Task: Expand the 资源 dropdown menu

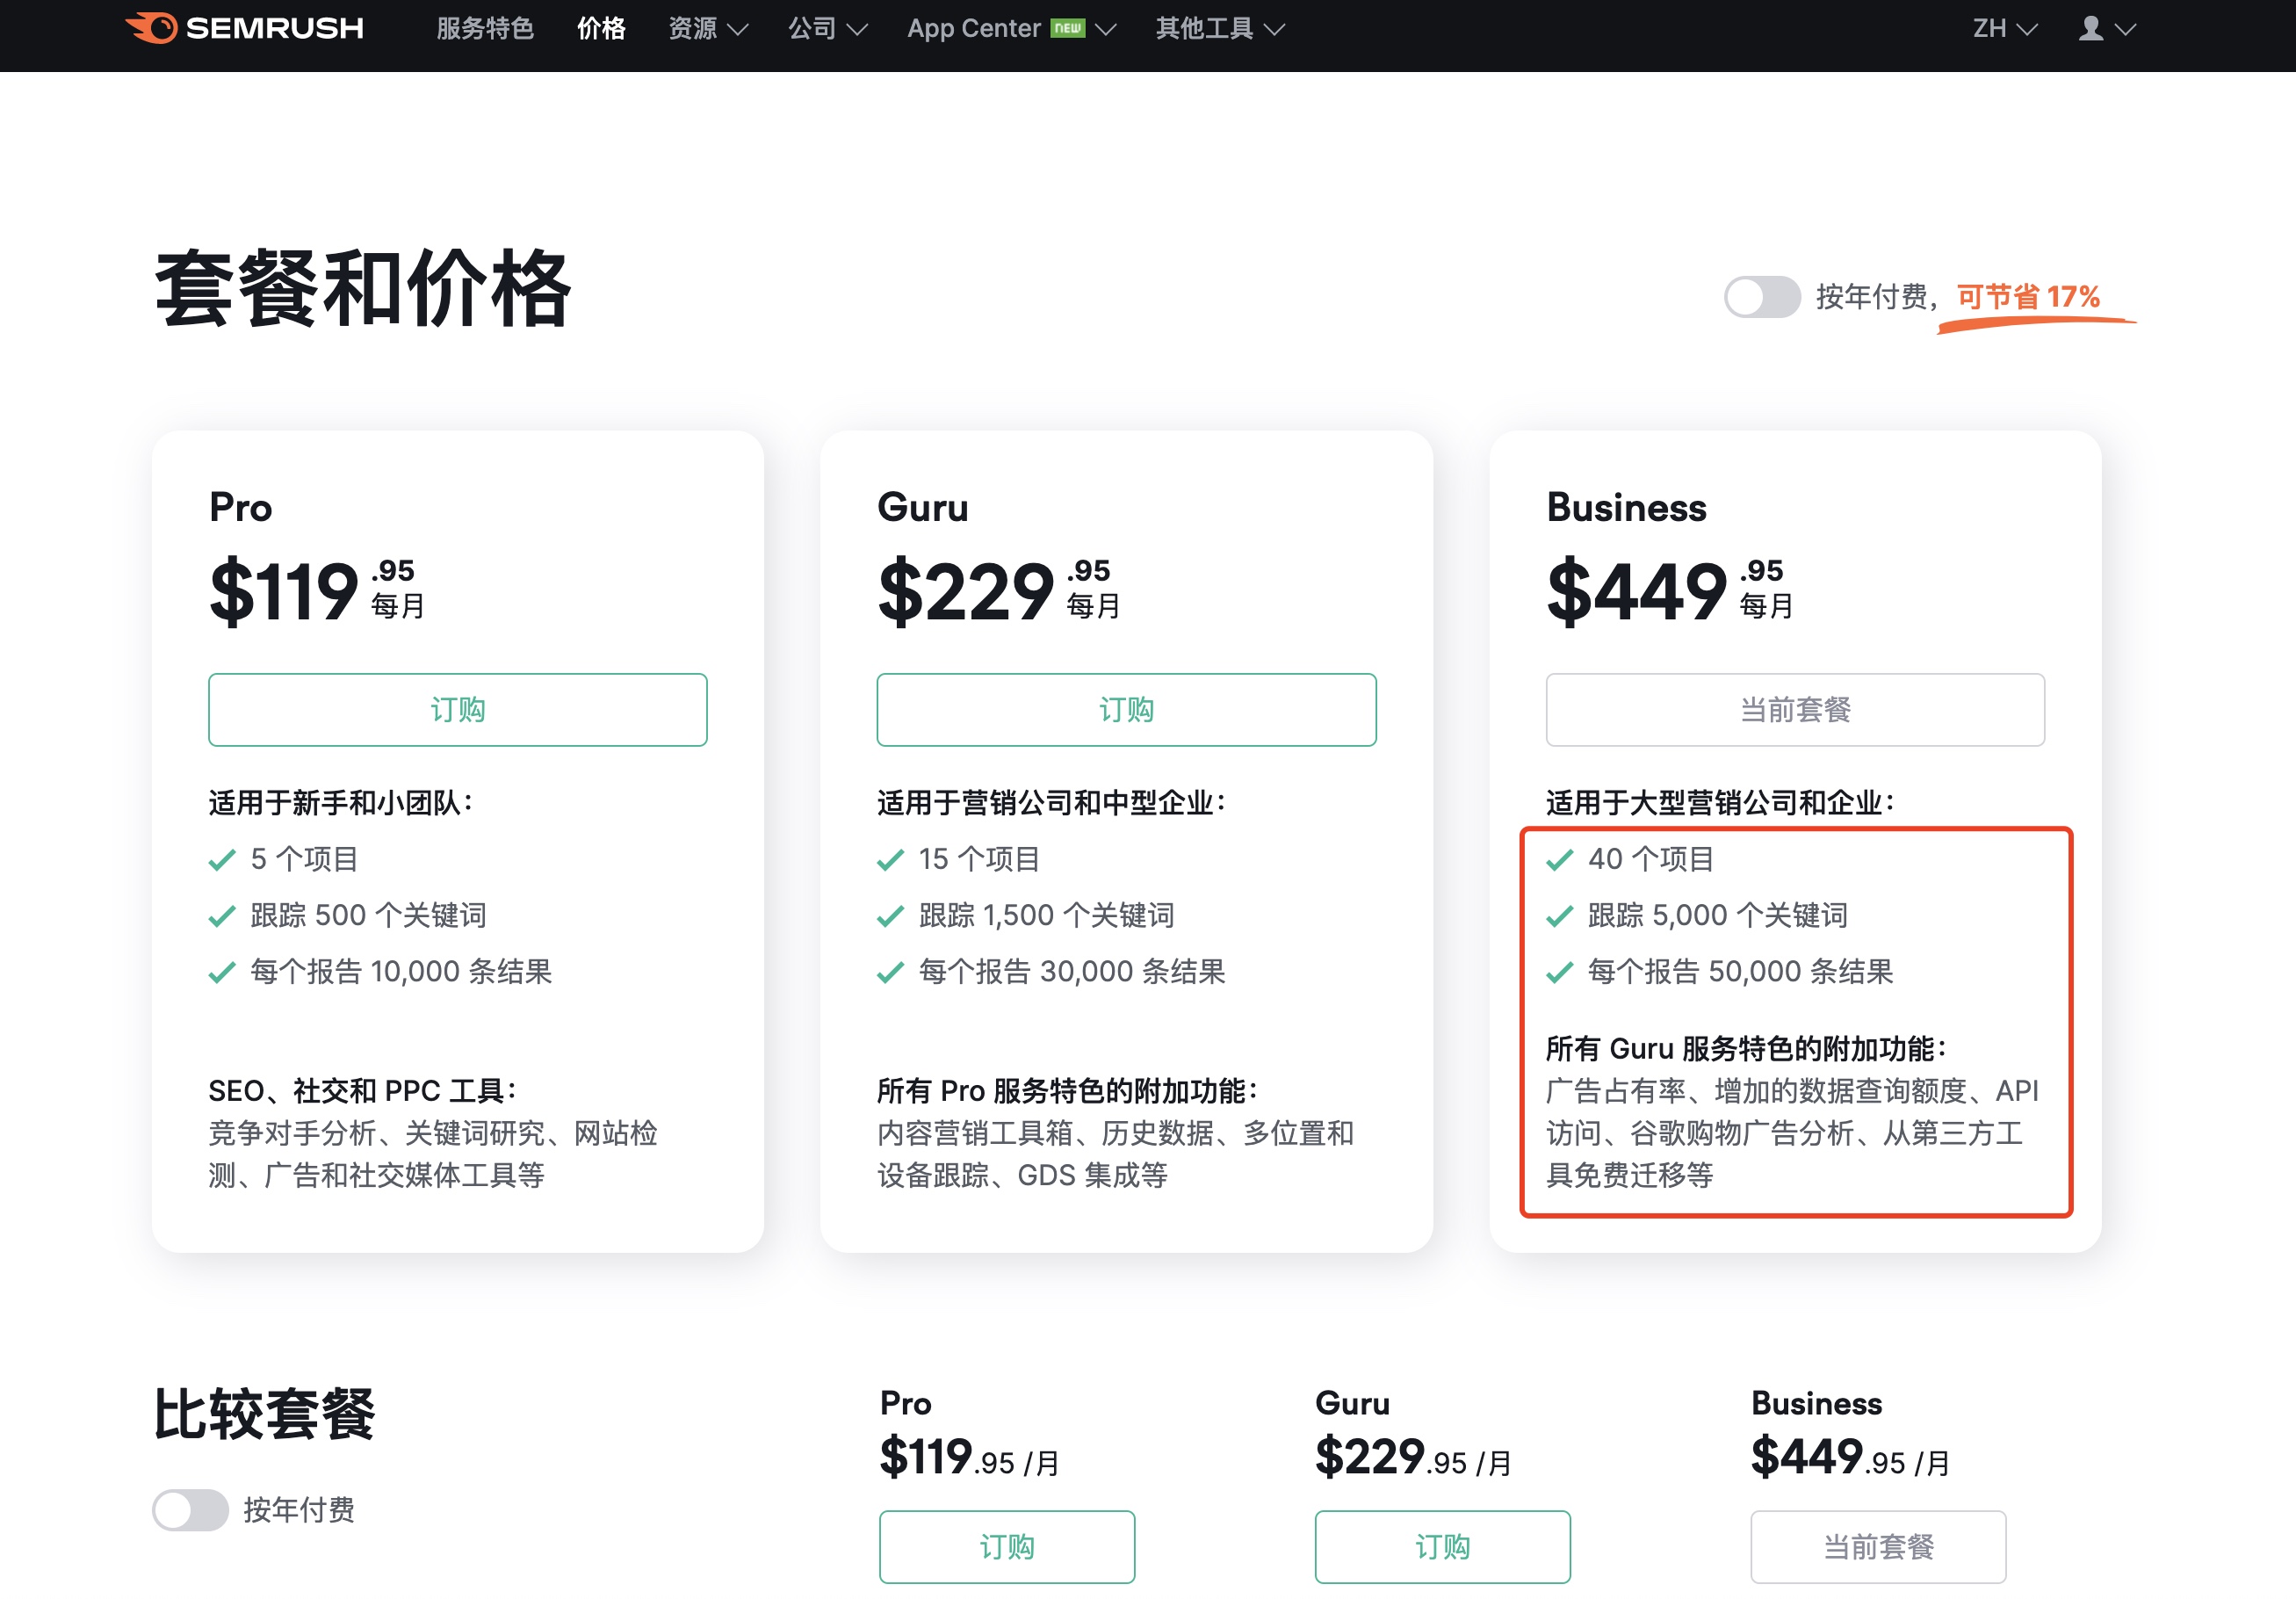Action: pos(707,28)
